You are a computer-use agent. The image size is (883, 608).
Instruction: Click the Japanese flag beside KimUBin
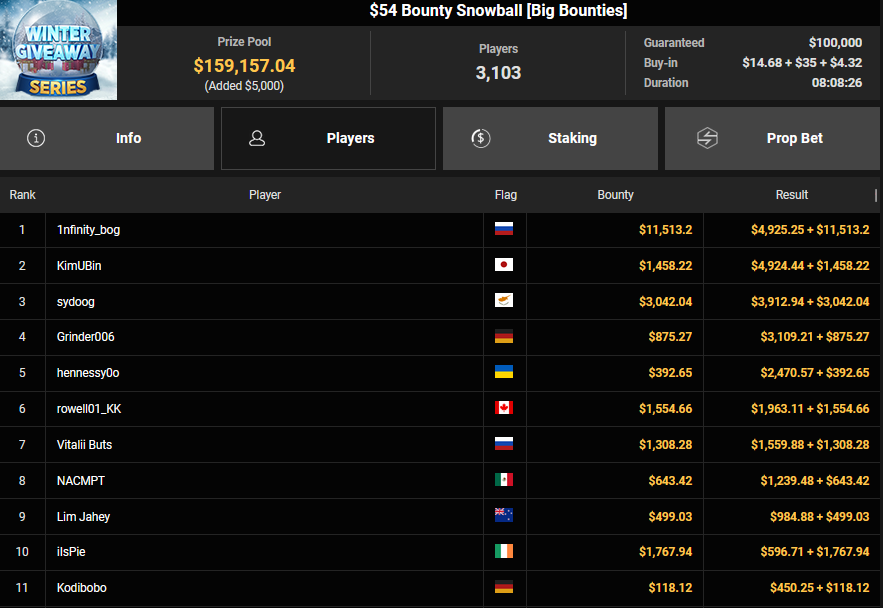504,265
